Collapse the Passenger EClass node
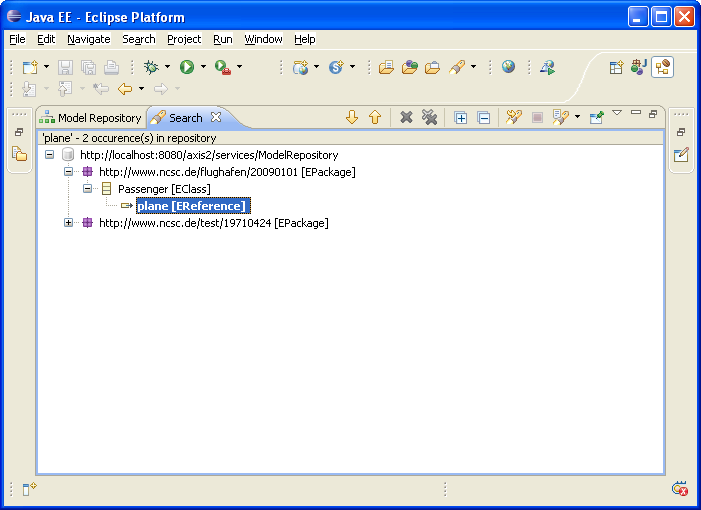This screenshot has width=701, height=510. tap(88, 189)
